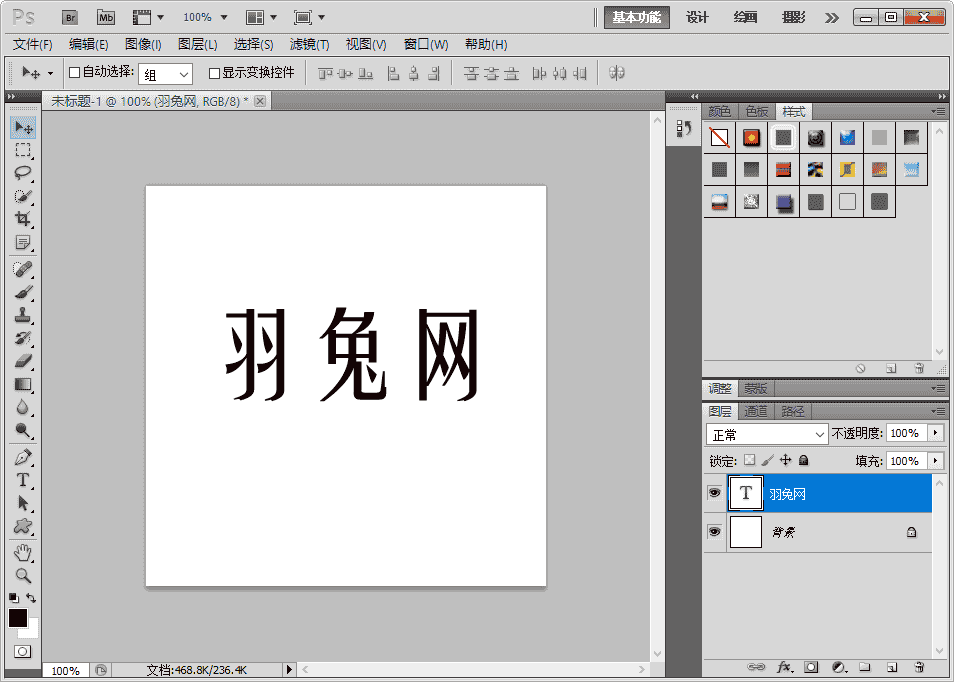This screenshot has width=954, height=682.
Task: Expand the 不透明度 opacity slider arrow
Action: tap(935, 433)
